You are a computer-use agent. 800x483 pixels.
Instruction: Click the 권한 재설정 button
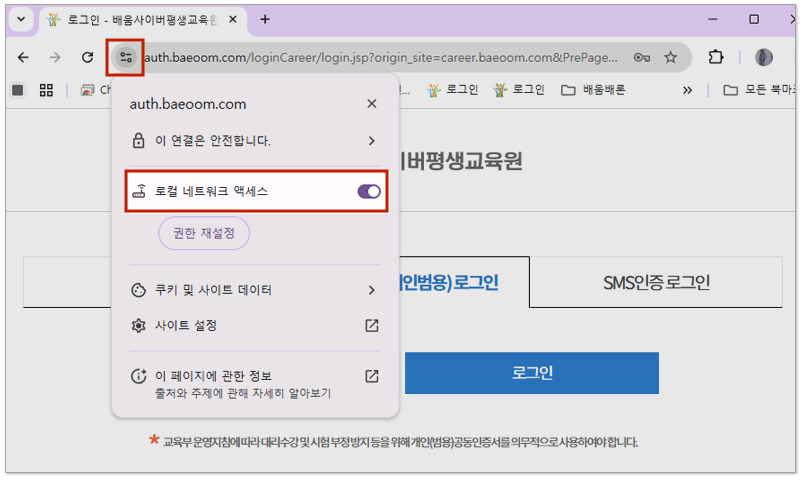(x=204, y=233)
